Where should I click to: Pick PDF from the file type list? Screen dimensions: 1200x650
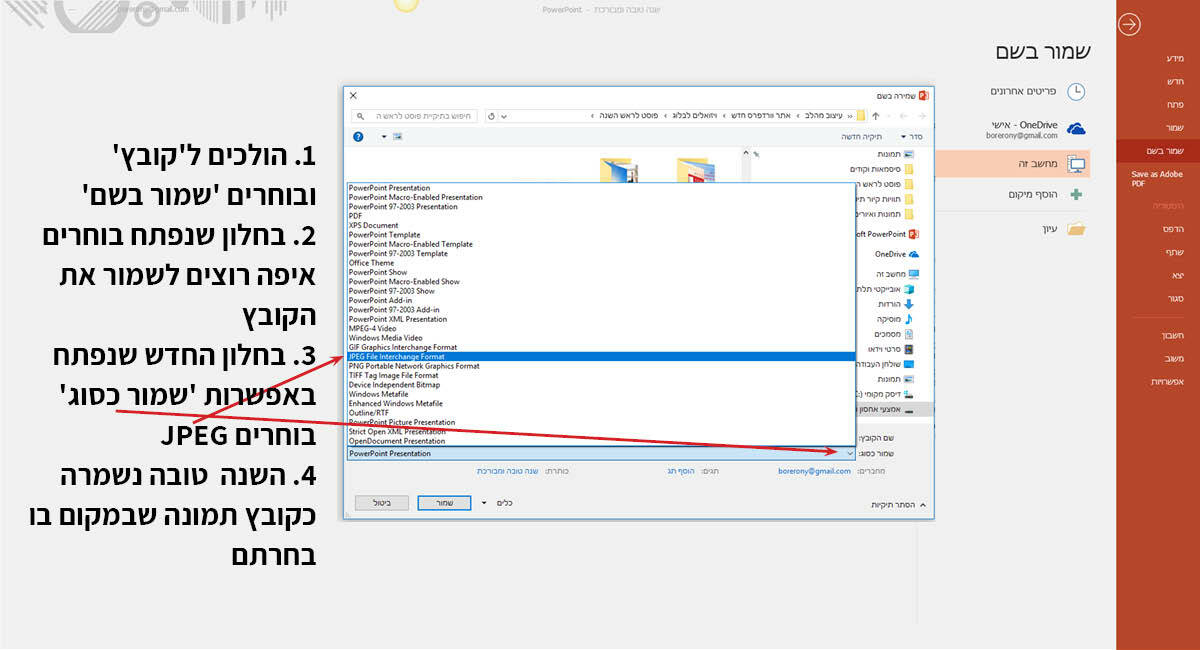(x=355, y=216)
